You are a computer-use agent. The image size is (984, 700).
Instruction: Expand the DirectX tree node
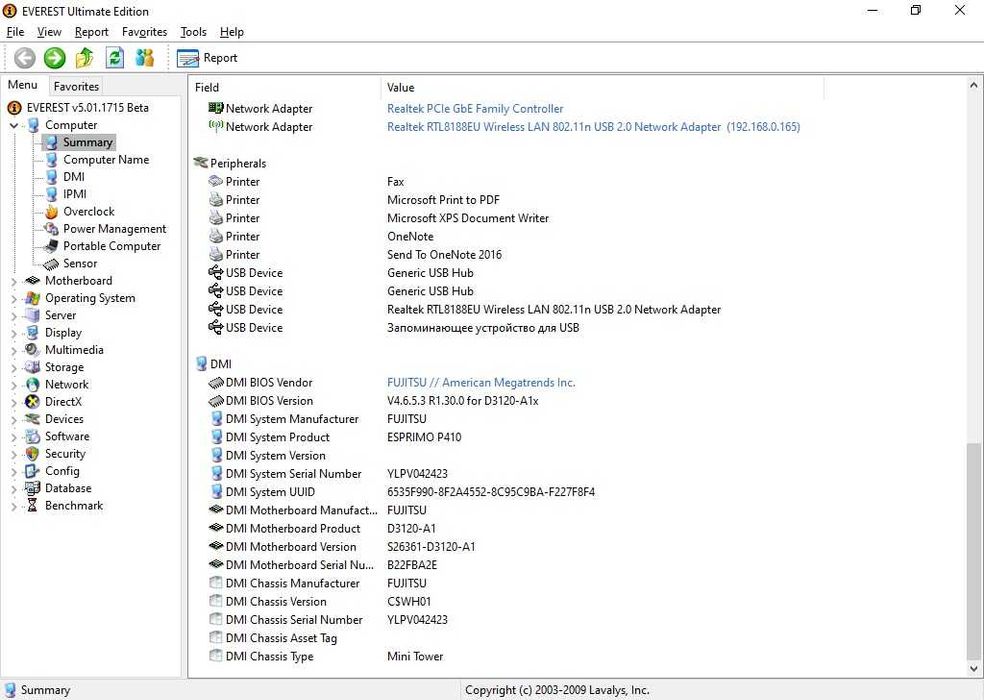tap(14, 402)
